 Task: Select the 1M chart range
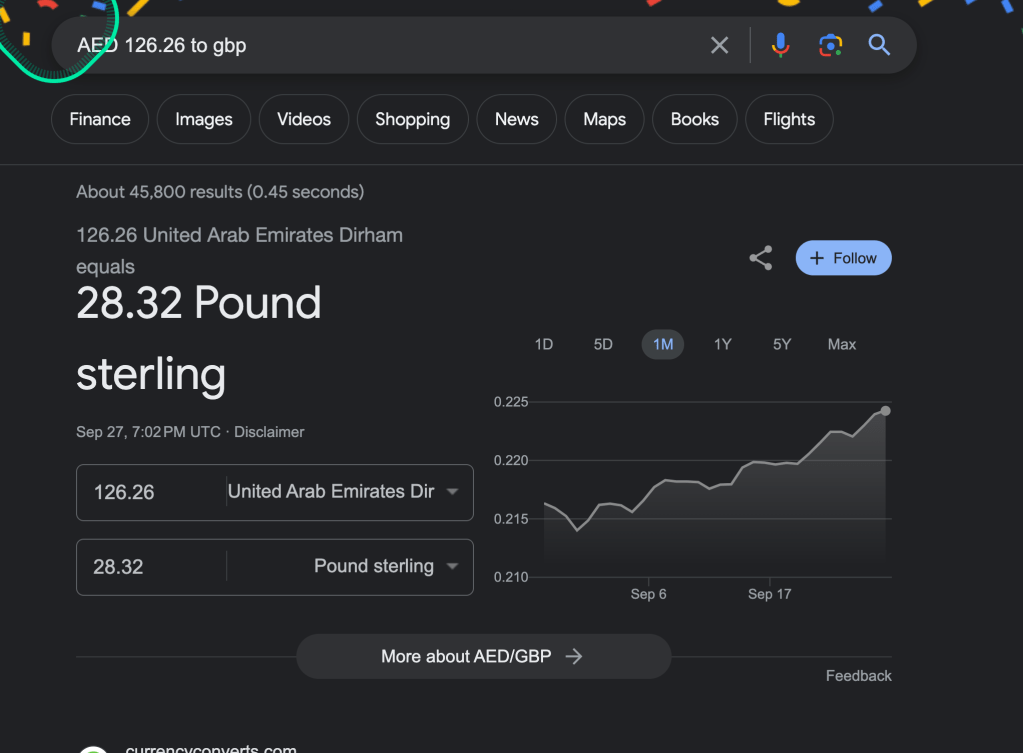(x=663, y=344)
